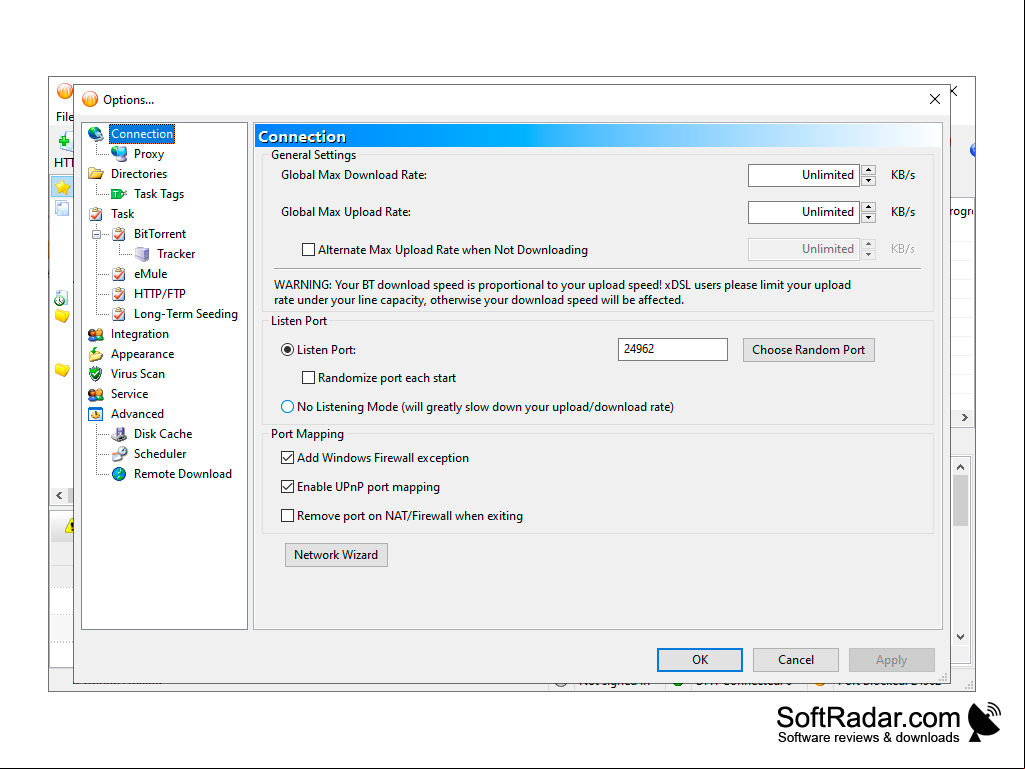Select the Service icon
The width and height of the screenshot is (1025, 769).
click(x=95, y=394)
